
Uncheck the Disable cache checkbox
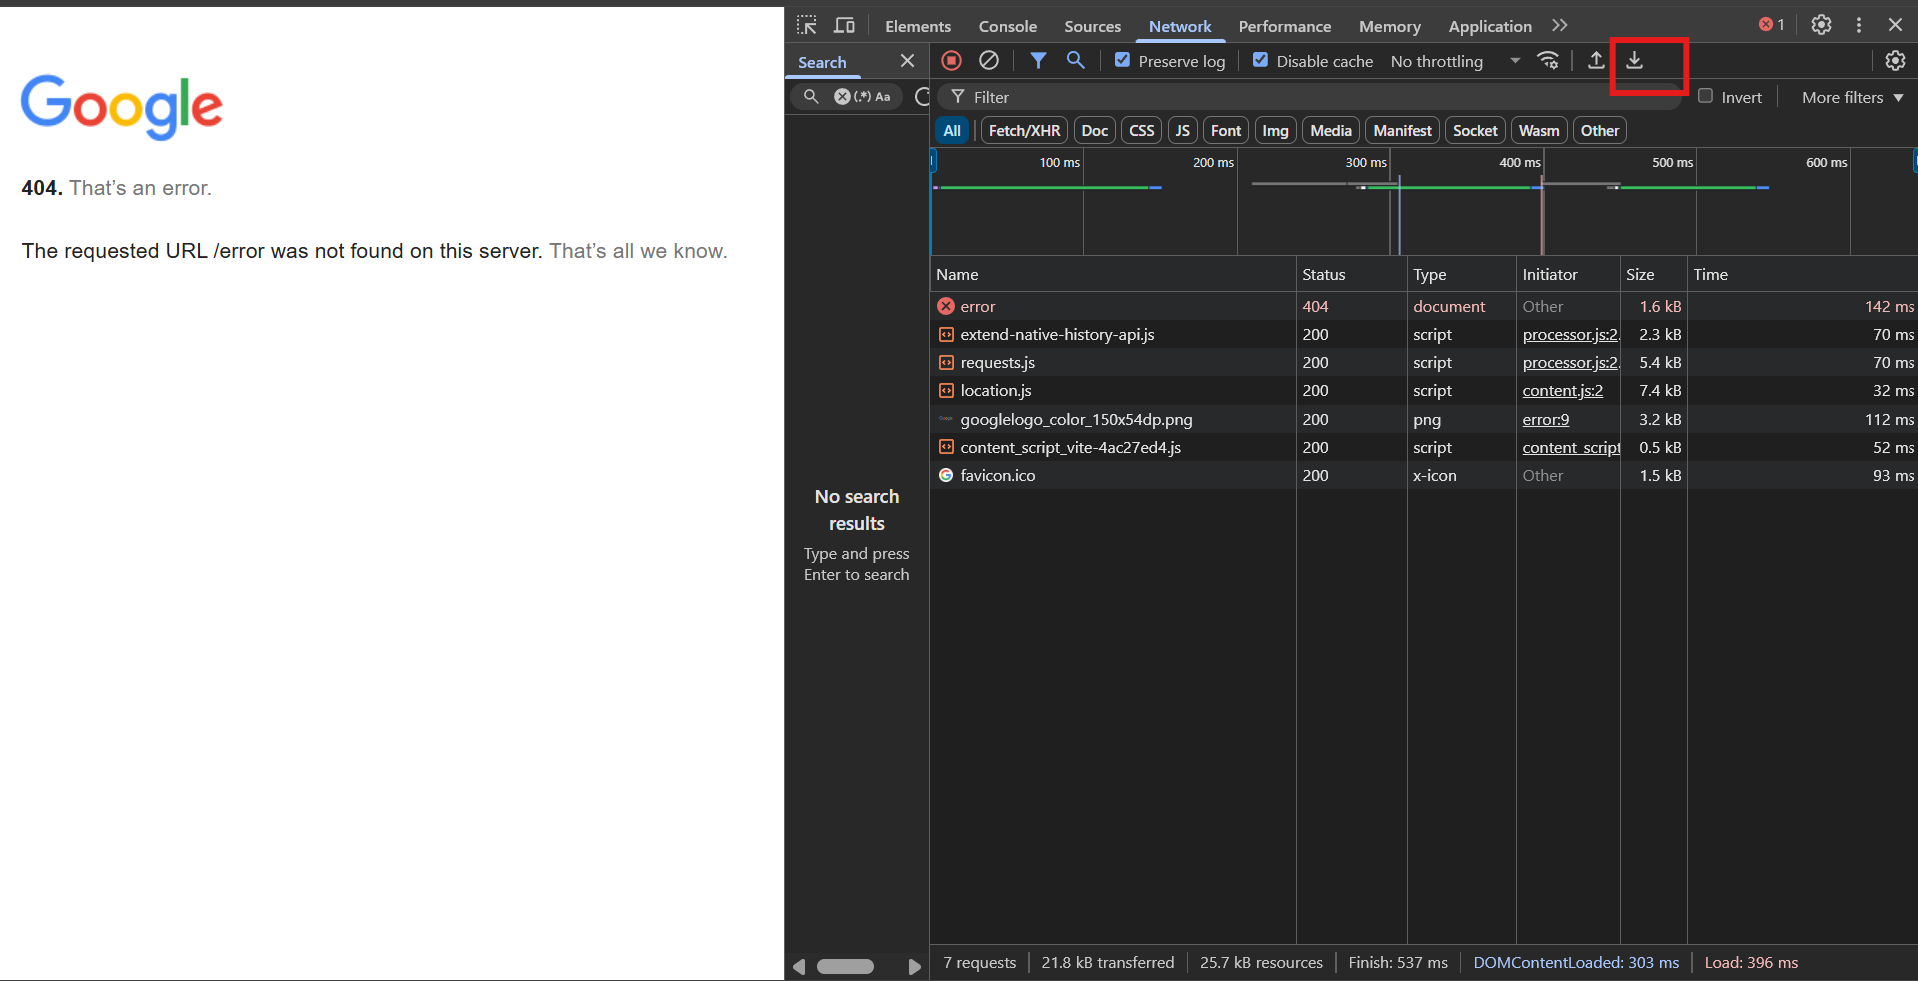(1261, 61)
